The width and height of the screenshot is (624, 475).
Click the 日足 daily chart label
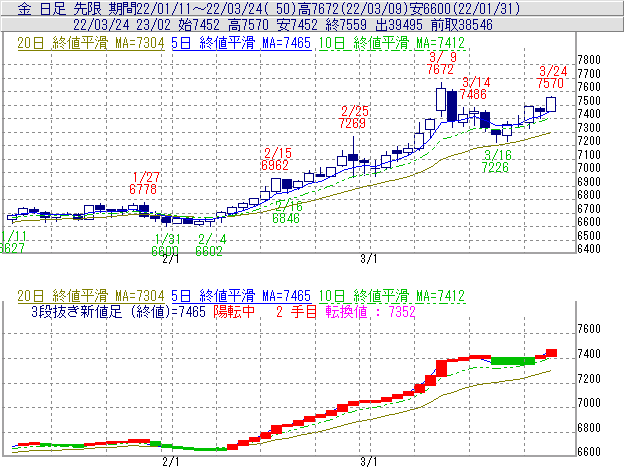(53, 8)
